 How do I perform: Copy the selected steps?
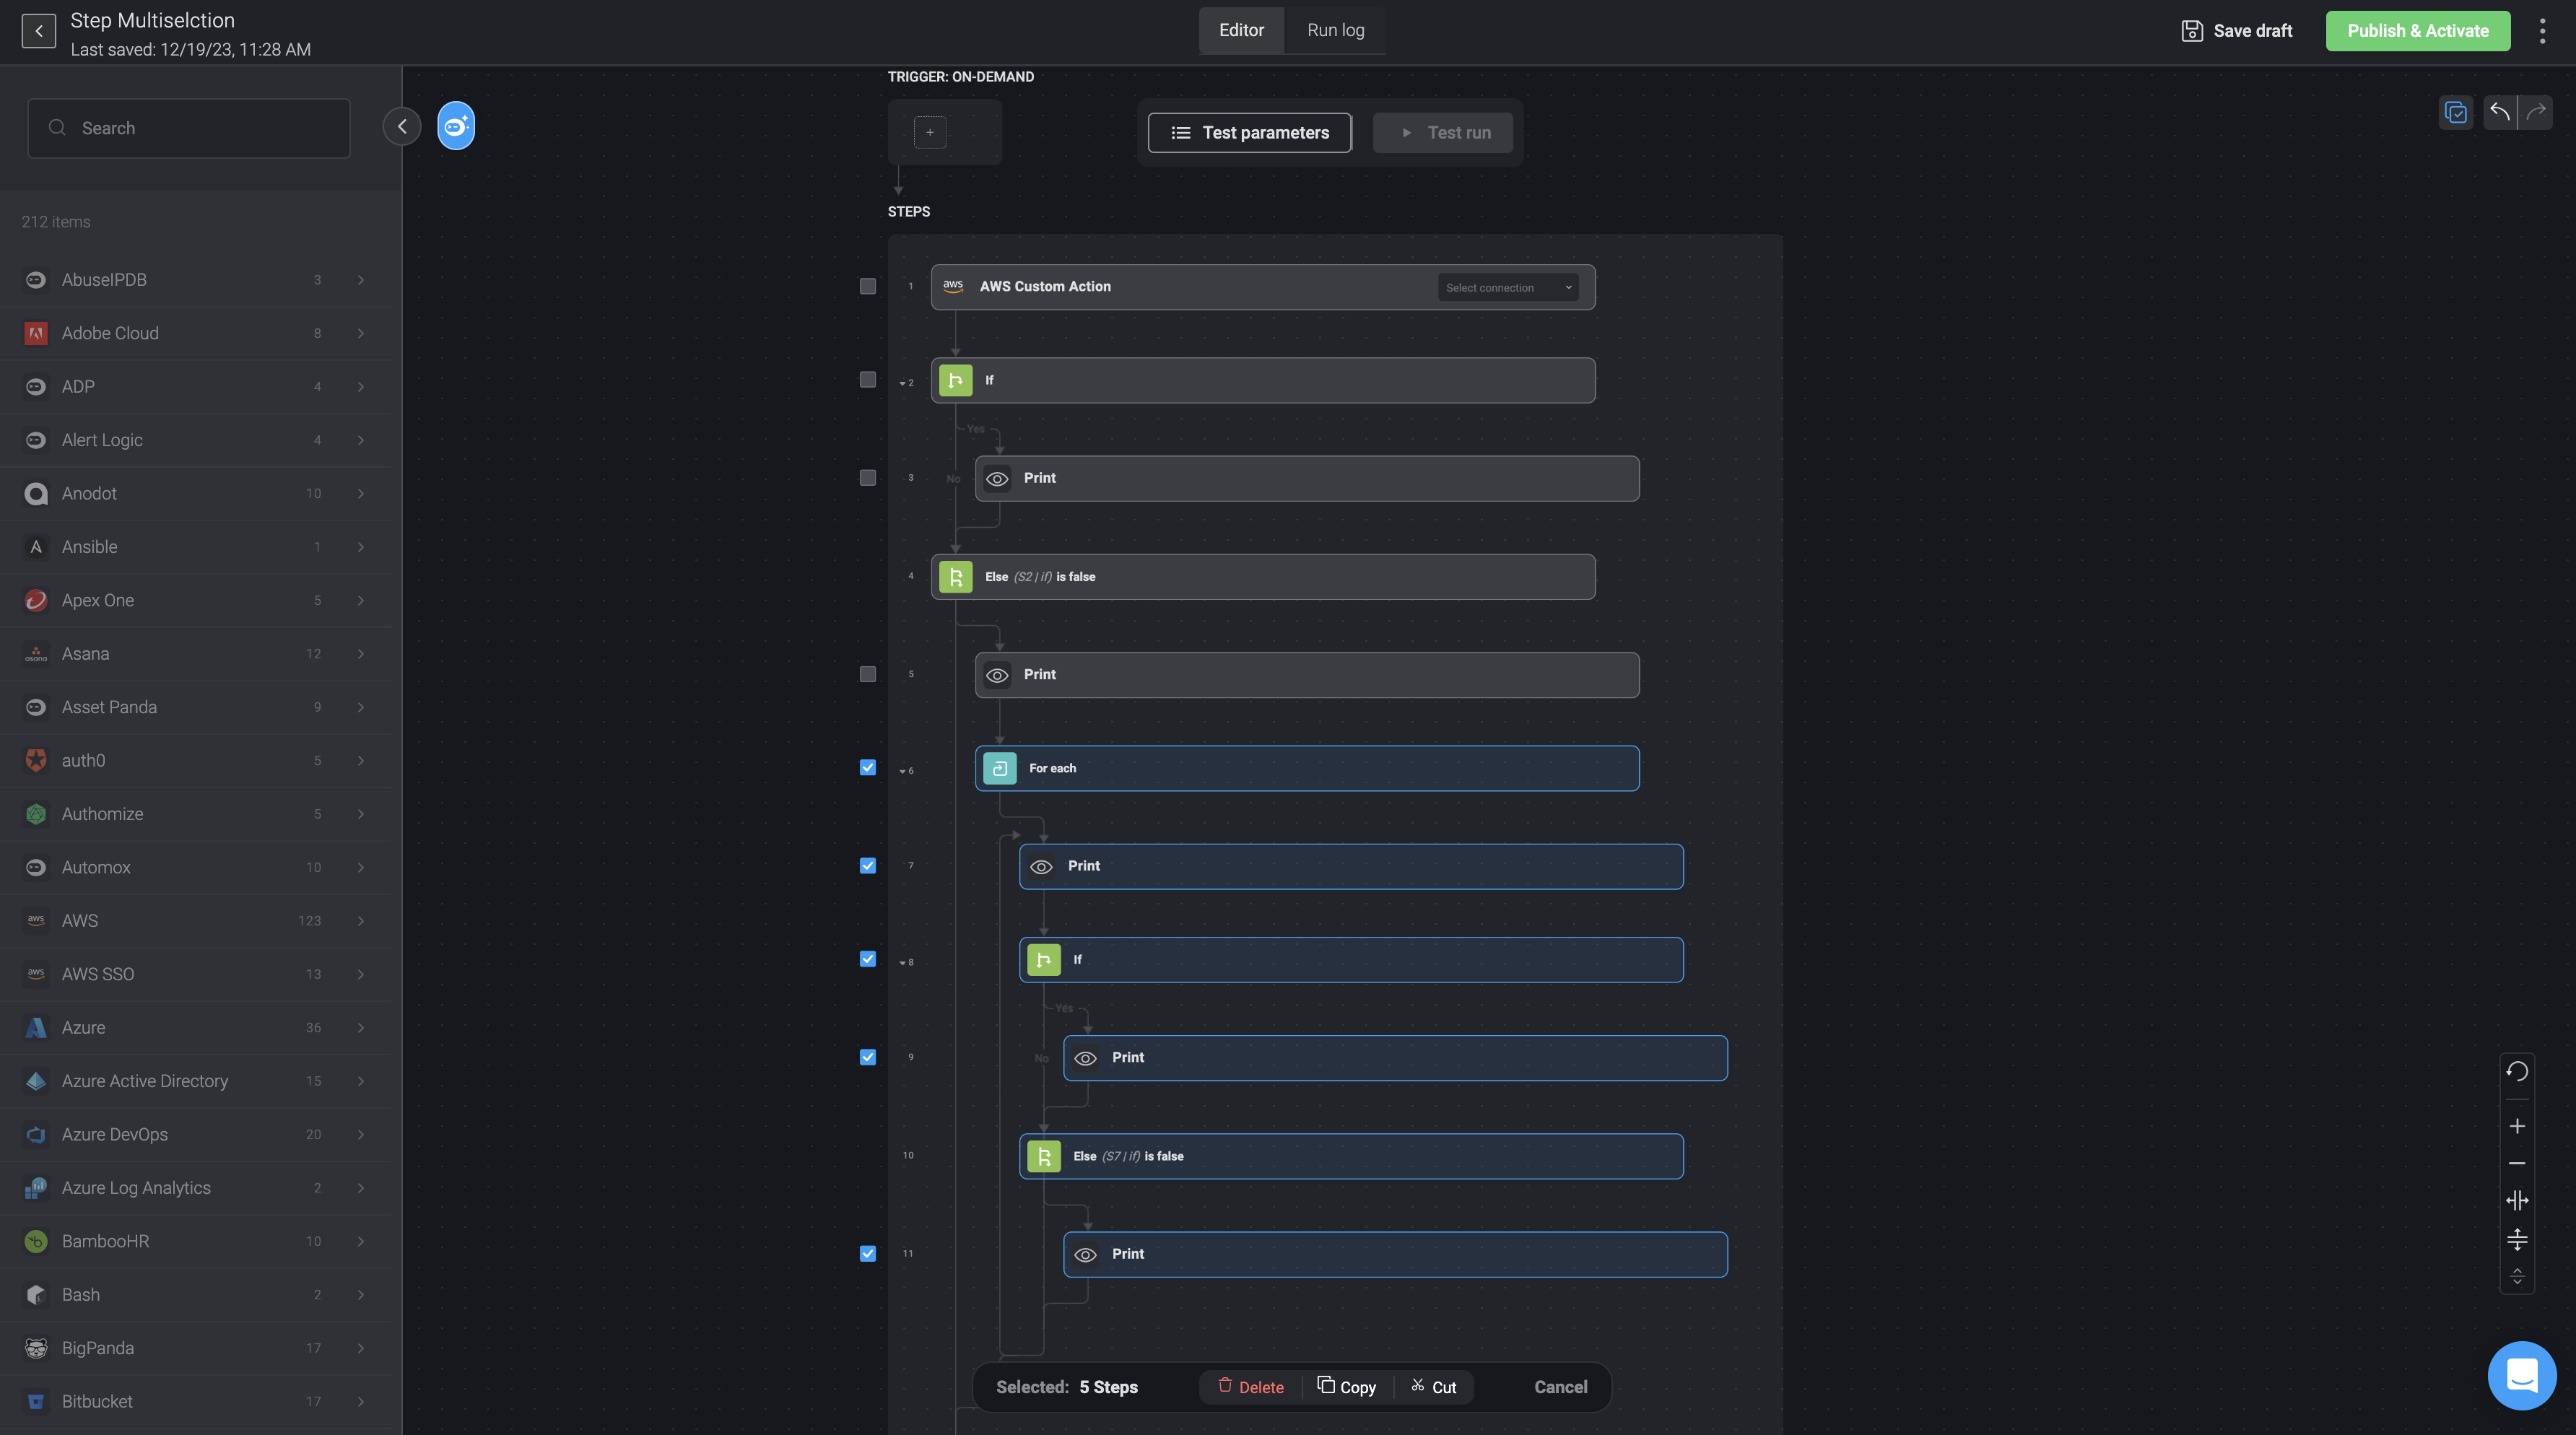pos(1347,1387)
